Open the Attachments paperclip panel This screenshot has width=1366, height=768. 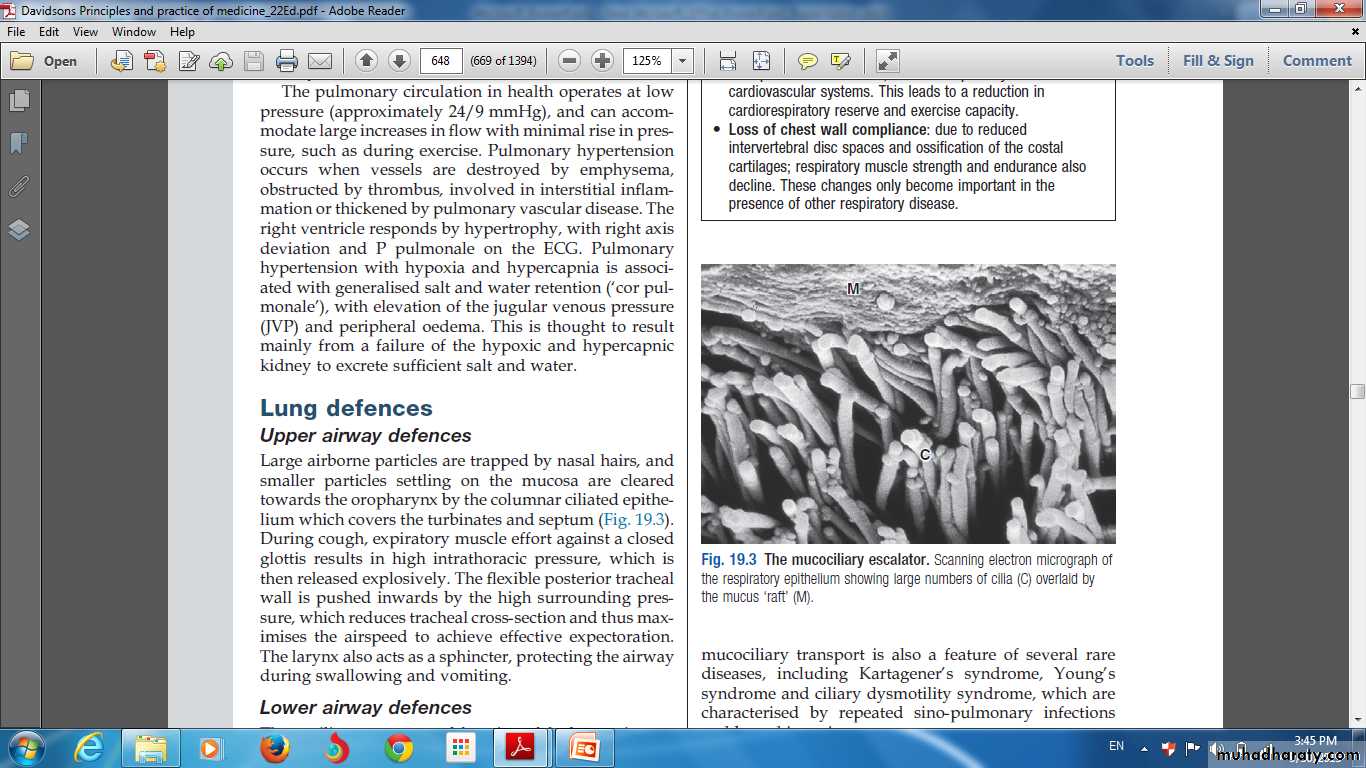[18, 187]
